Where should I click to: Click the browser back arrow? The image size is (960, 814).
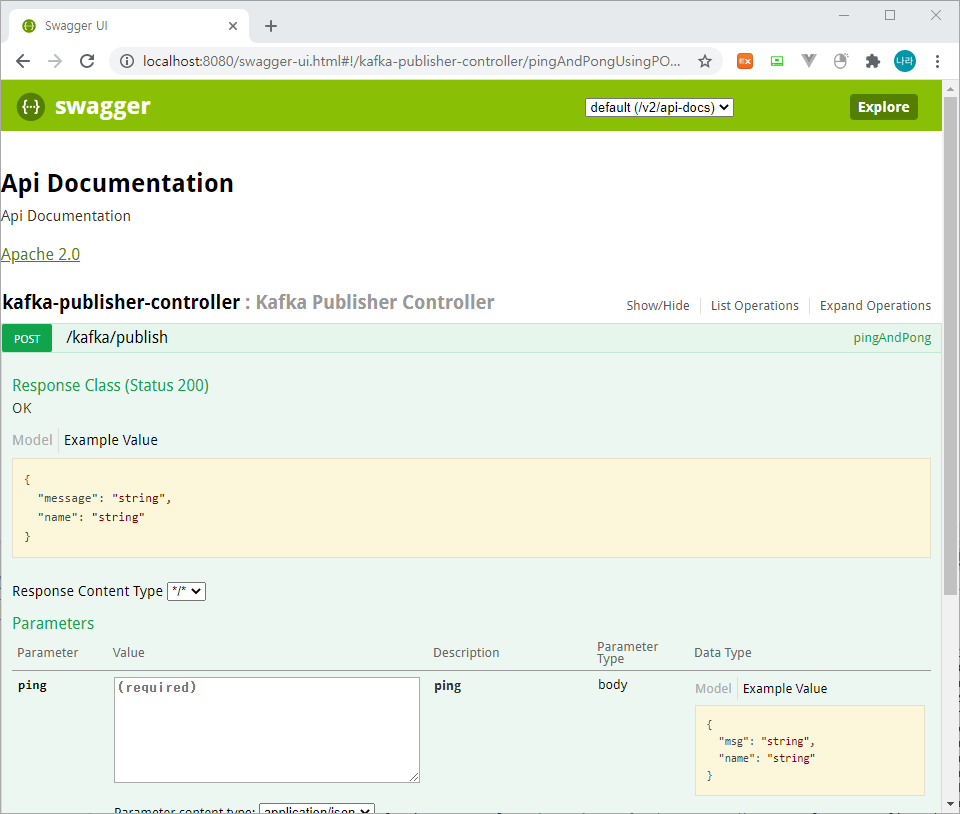[x=23, y=61]
